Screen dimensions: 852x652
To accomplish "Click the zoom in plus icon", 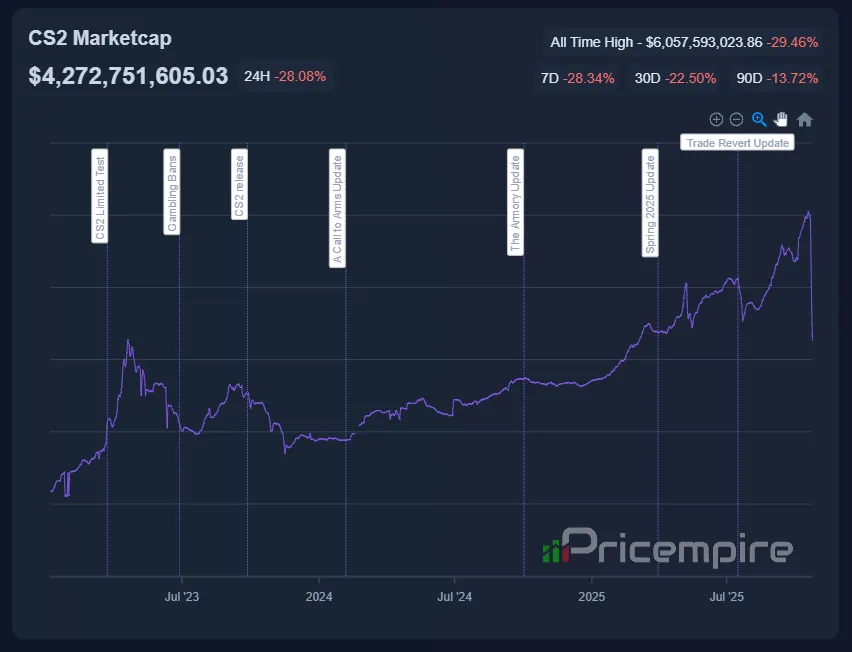I will point(716,120).
